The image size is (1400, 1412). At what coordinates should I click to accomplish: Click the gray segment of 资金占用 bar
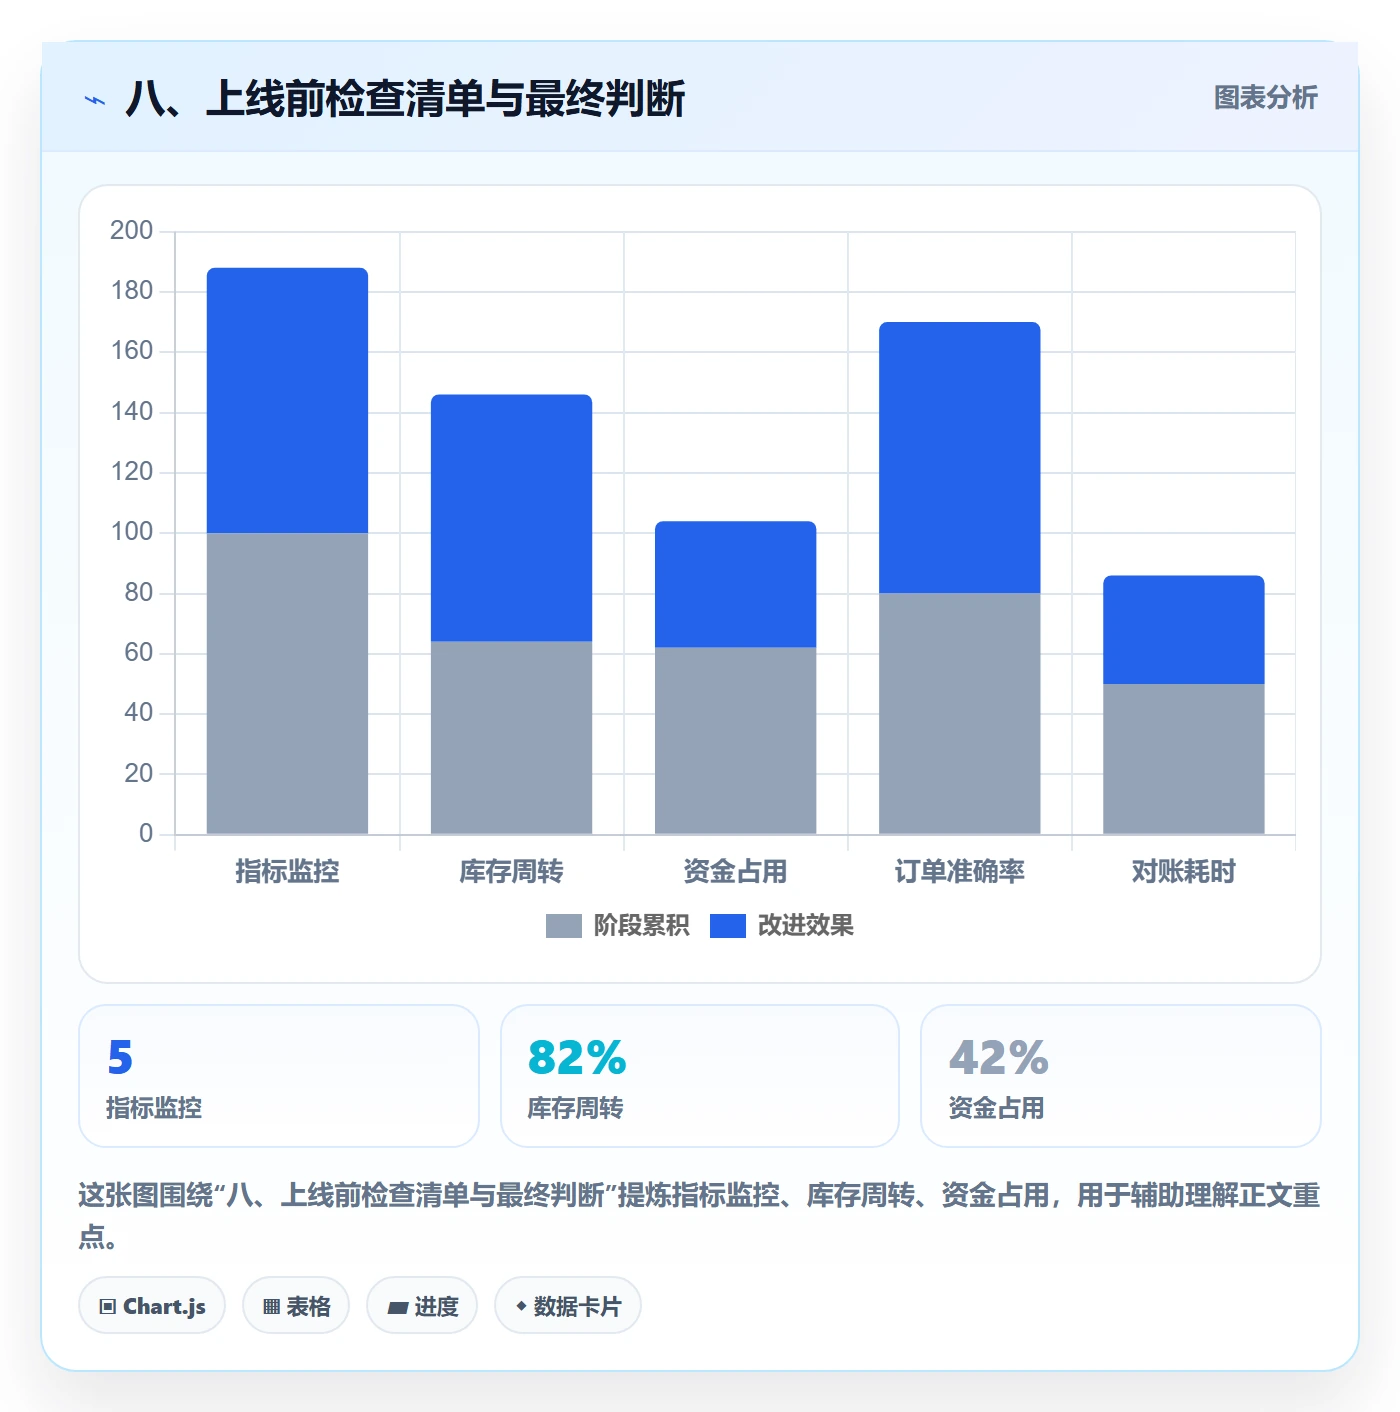(735, 740)
